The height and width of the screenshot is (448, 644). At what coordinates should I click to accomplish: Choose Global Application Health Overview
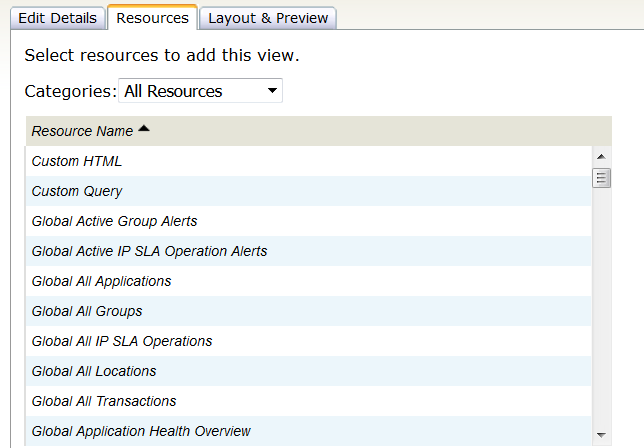point(308,431)
